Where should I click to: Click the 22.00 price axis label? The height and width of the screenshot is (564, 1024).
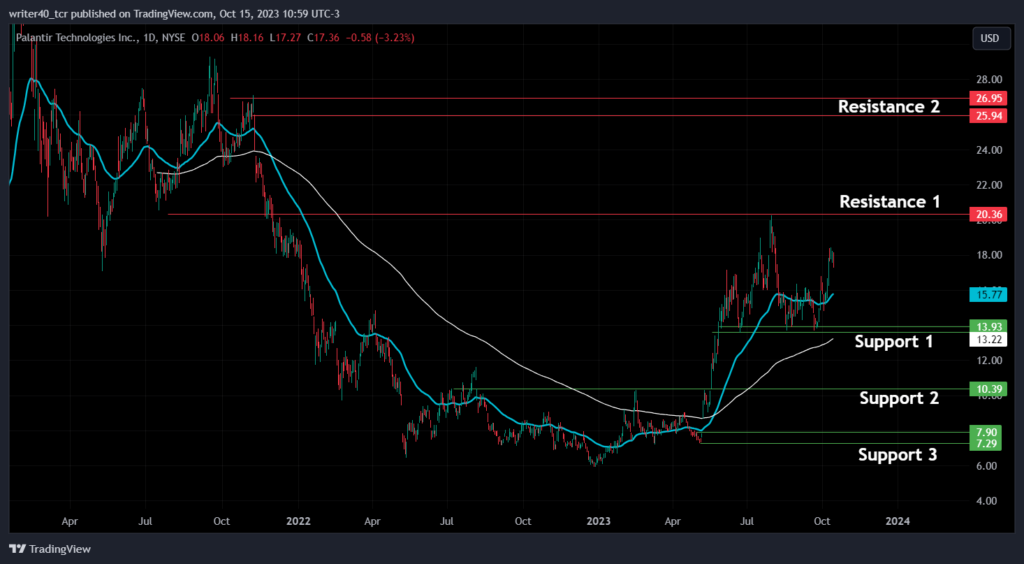(x=988, y=185)
